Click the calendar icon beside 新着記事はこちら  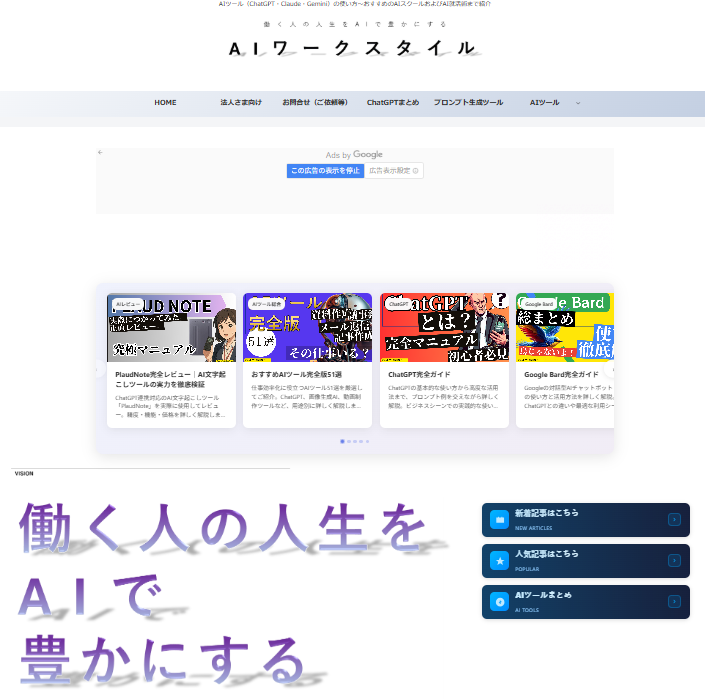pyautogui.click(x=499, y=520)
